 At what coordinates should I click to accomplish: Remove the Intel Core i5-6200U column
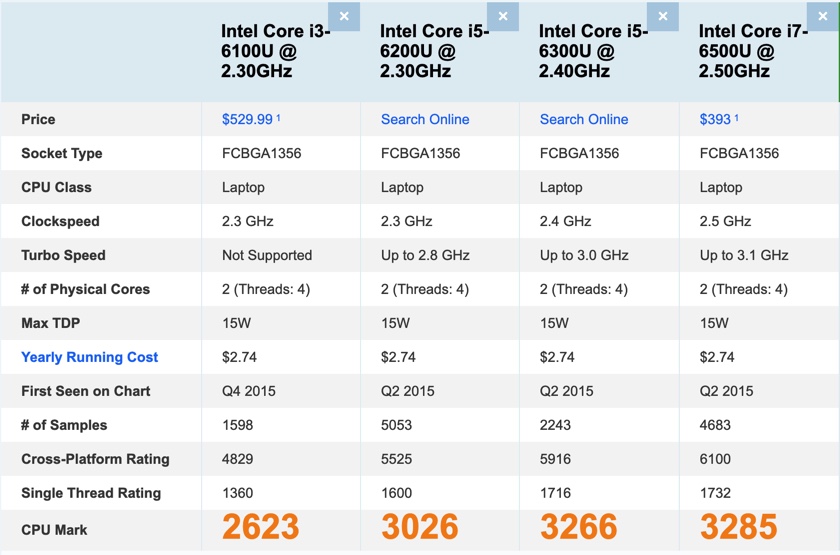point(503,16)
